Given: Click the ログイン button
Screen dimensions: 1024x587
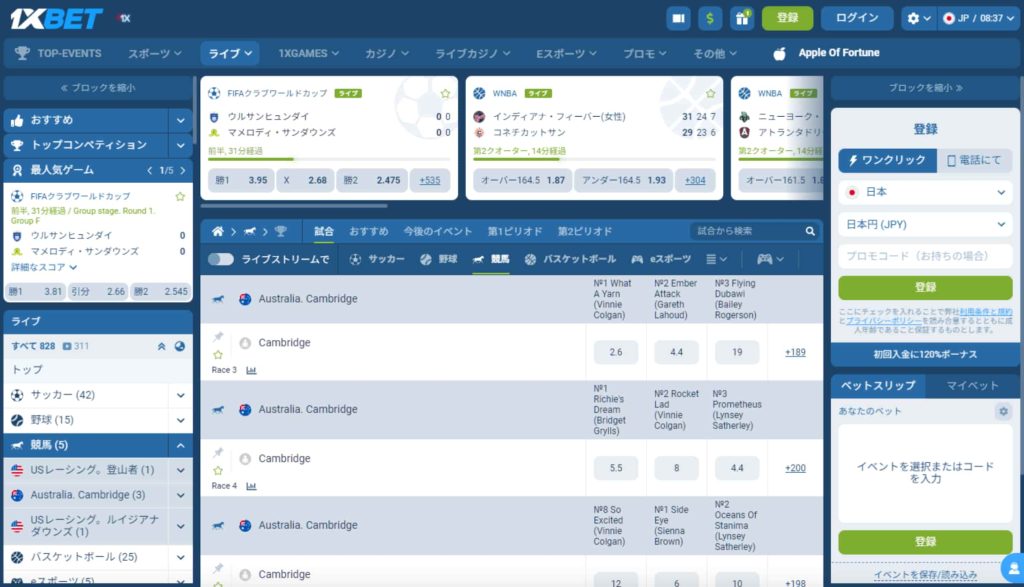Looking at the screenshot, I should pyautogui.click(x=857, y=18).
